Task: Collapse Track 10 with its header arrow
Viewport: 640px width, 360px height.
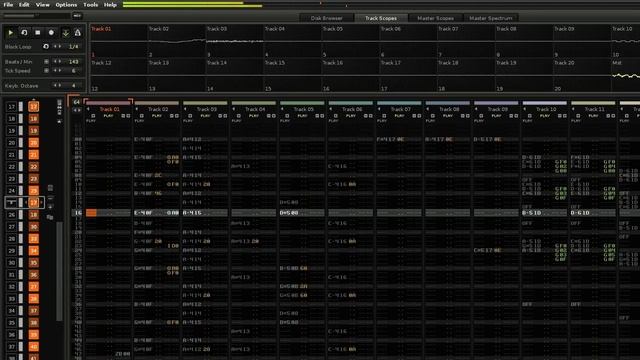Action: tap(525, 109)
